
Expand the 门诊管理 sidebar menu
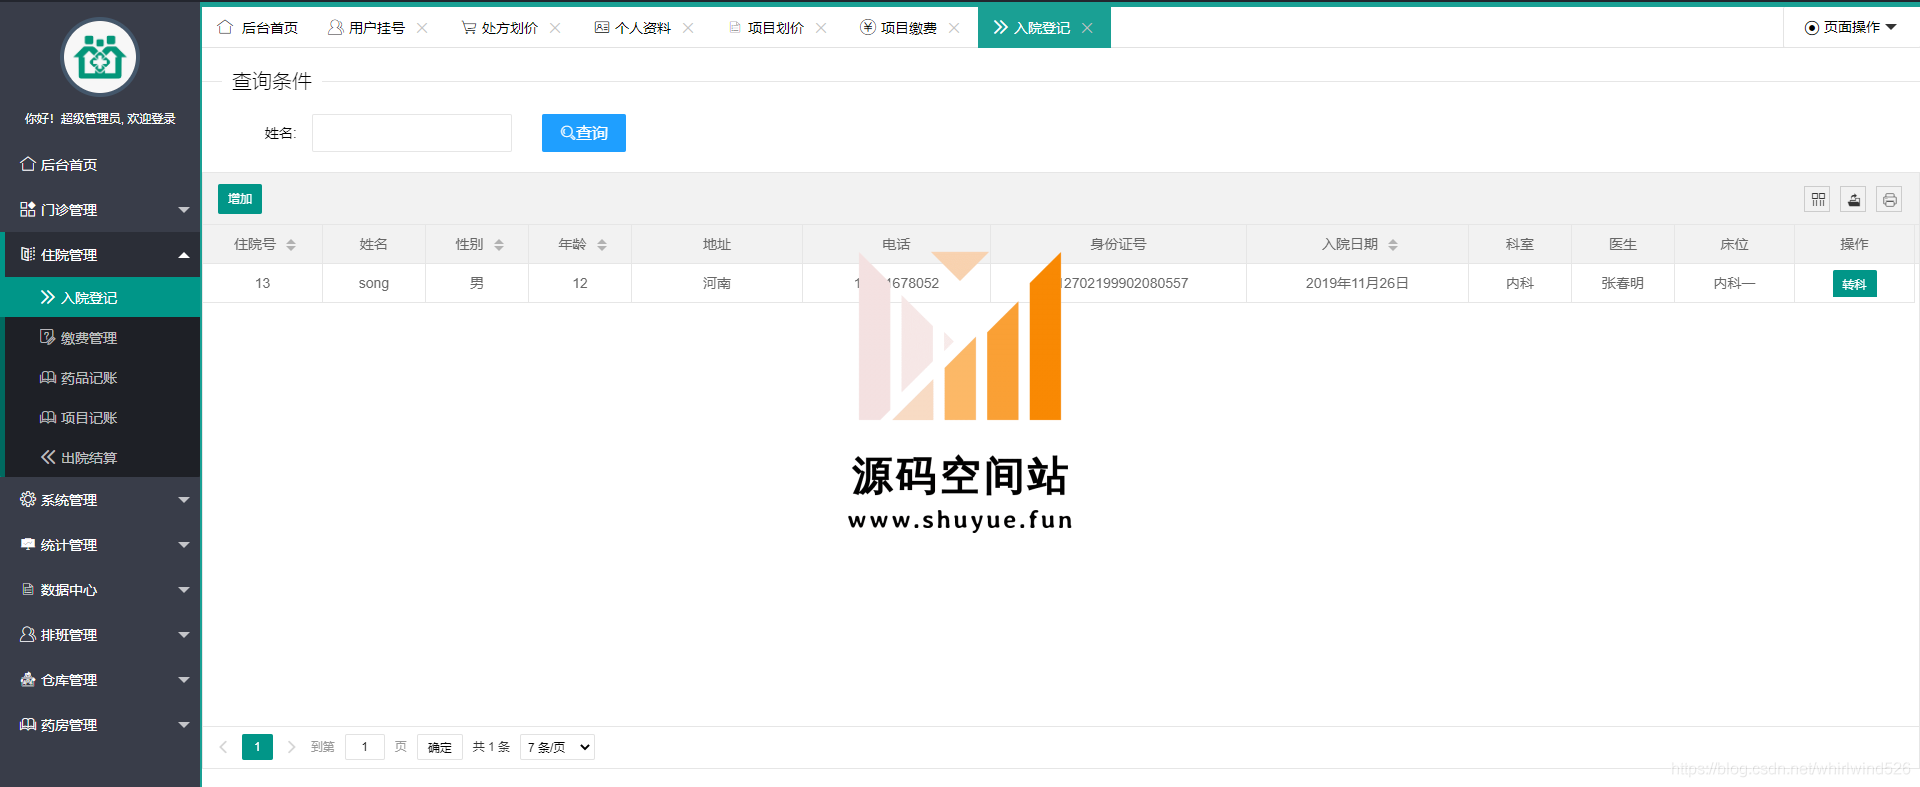pos(100,210)
